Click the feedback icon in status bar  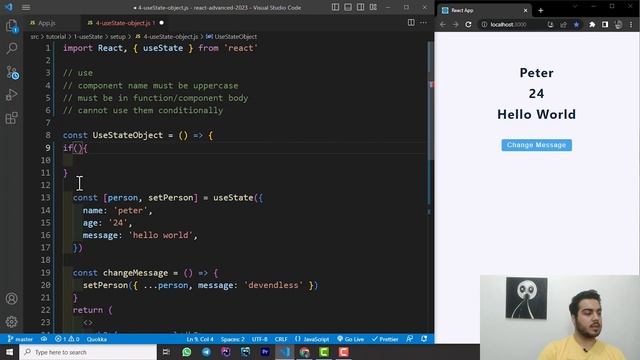click(409, 339)
